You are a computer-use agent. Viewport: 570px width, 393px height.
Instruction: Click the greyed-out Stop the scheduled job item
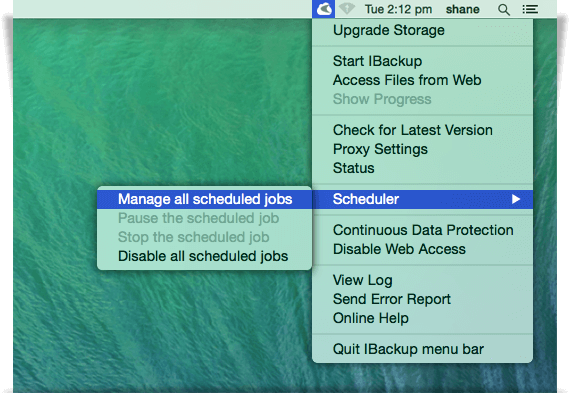tap(204, 237)
